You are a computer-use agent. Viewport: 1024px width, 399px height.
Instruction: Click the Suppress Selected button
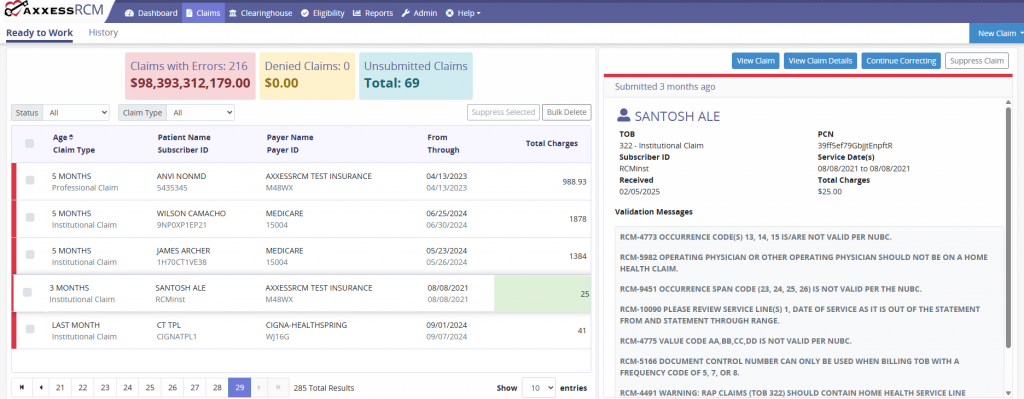pyautogui.click(x=504, y=112)
